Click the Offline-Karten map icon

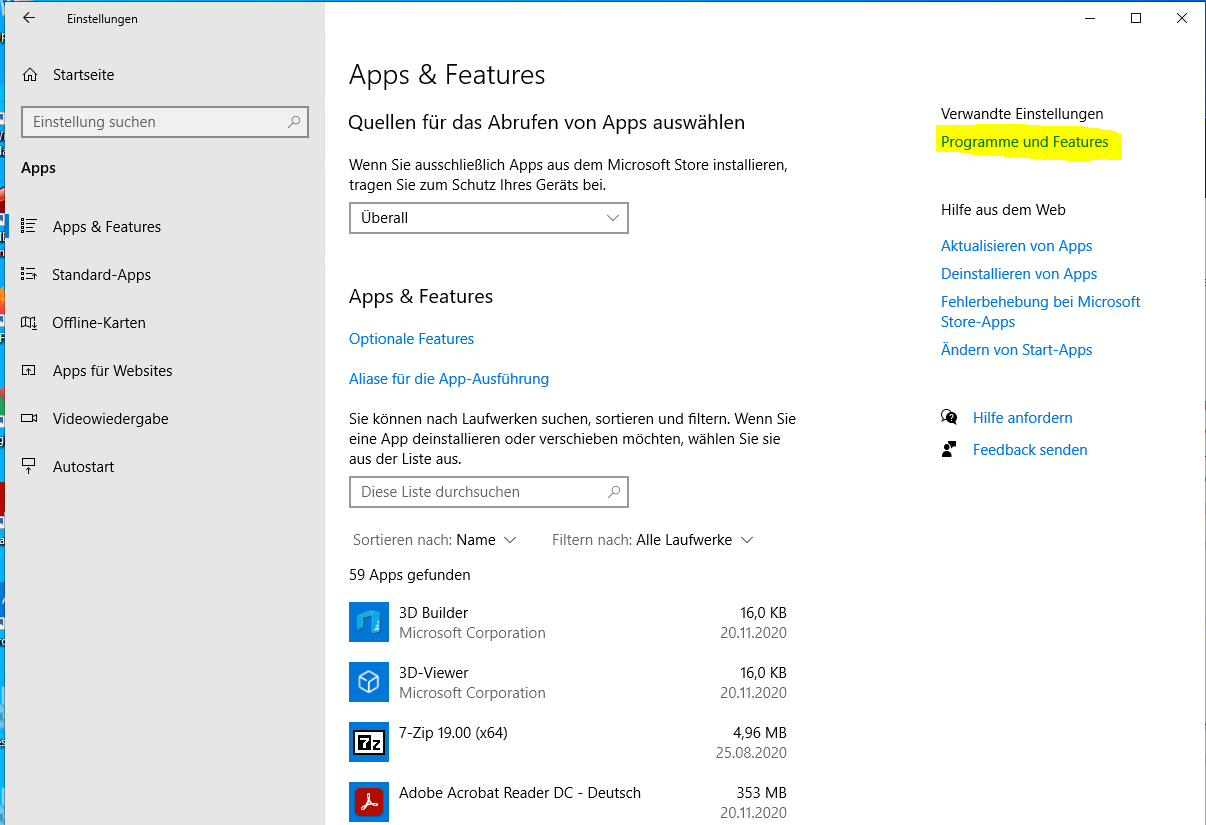29,323
